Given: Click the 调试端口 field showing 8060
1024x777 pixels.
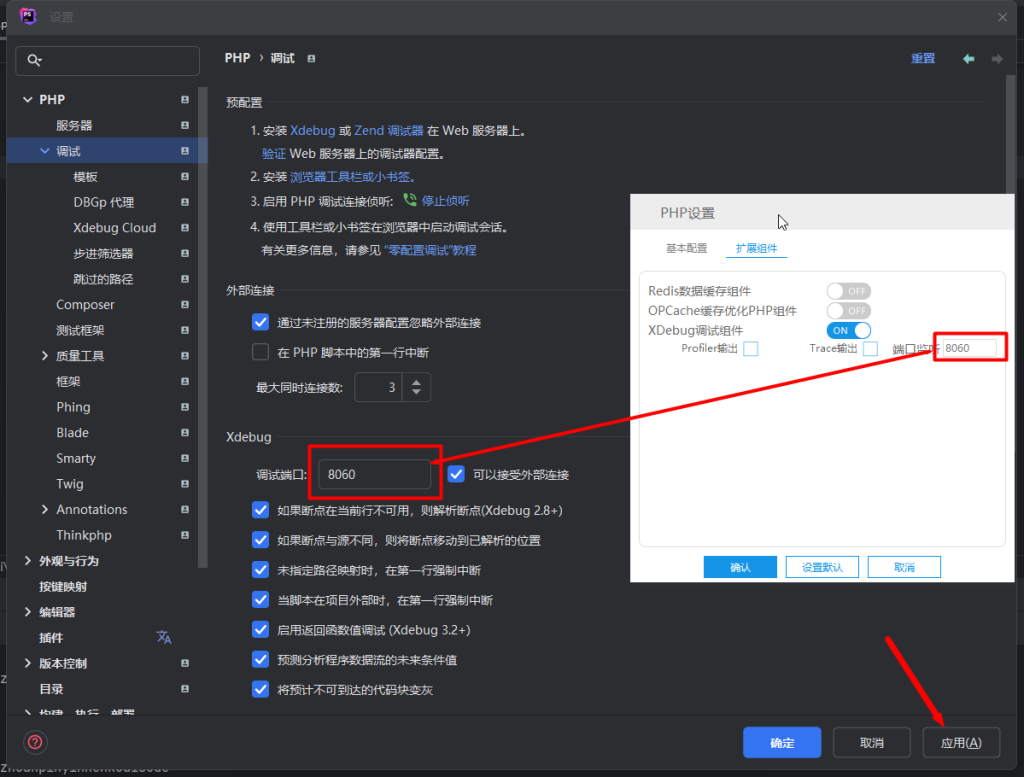Looking at the screenshot, I should click(375, 473).
